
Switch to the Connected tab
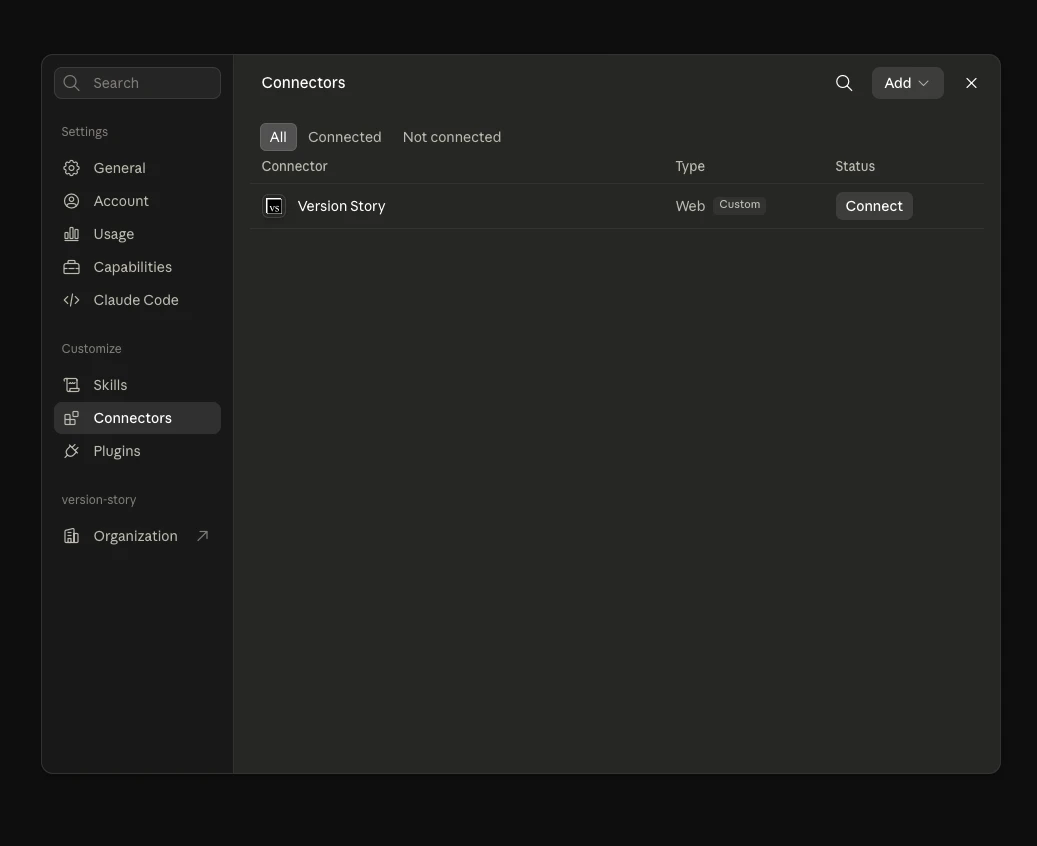click(345, 137)
